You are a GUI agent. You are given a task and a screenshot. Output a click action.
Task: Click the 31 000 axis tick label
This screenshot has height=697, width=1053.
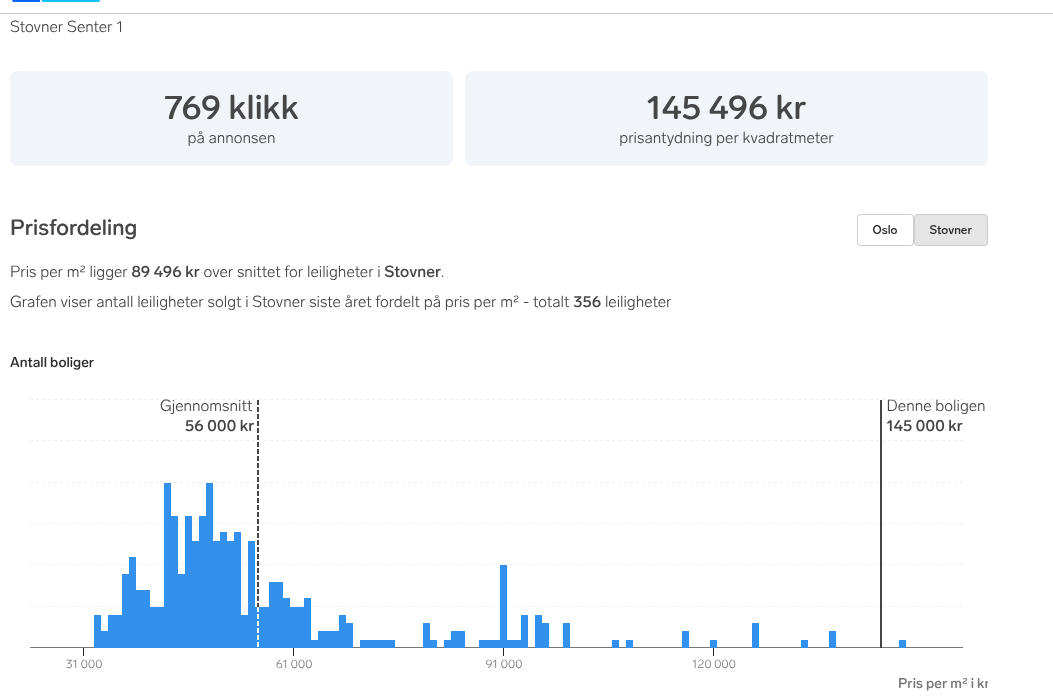(x=84, y=664)
